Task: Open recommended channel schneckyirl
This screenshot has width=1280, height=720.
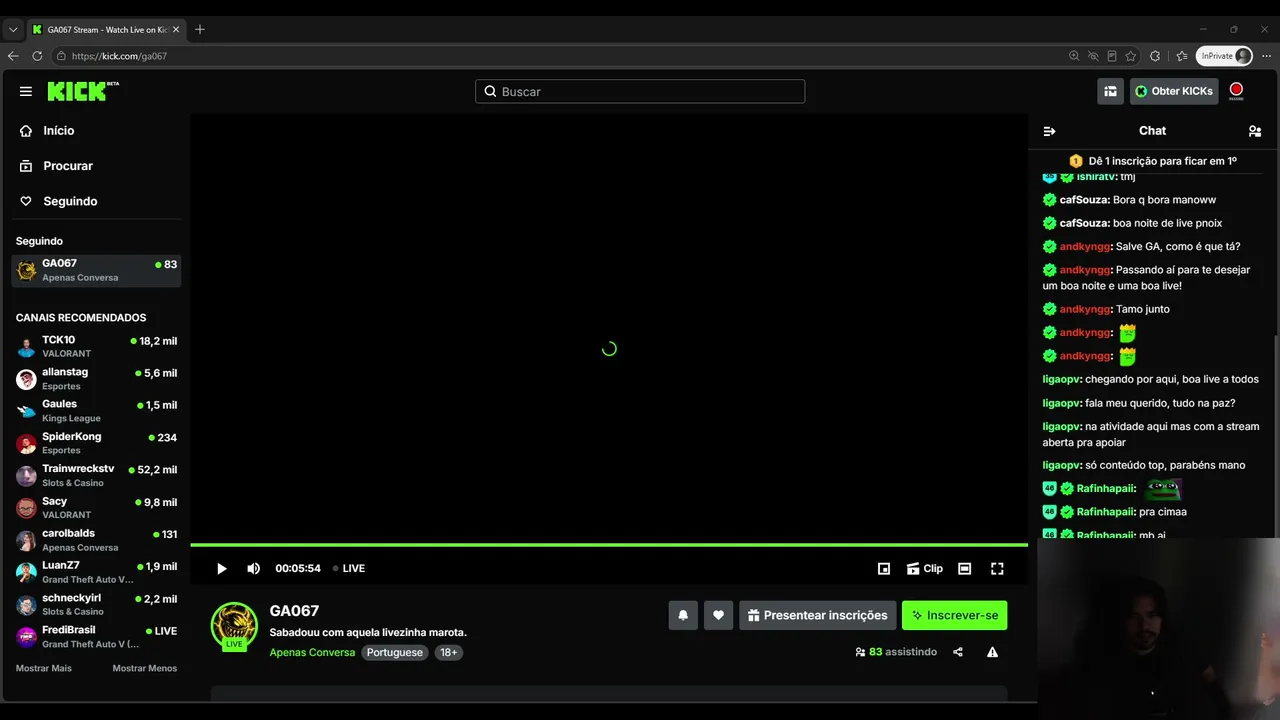Action: point(96,604)
